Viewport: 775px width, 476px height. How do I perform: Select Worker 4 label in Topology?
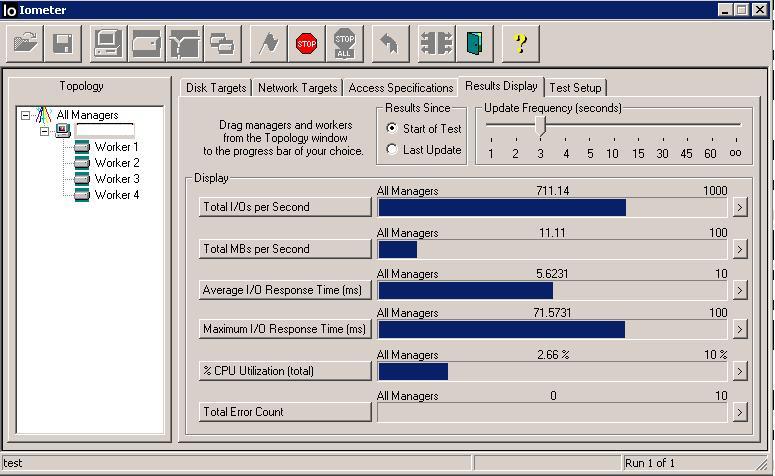117,195
